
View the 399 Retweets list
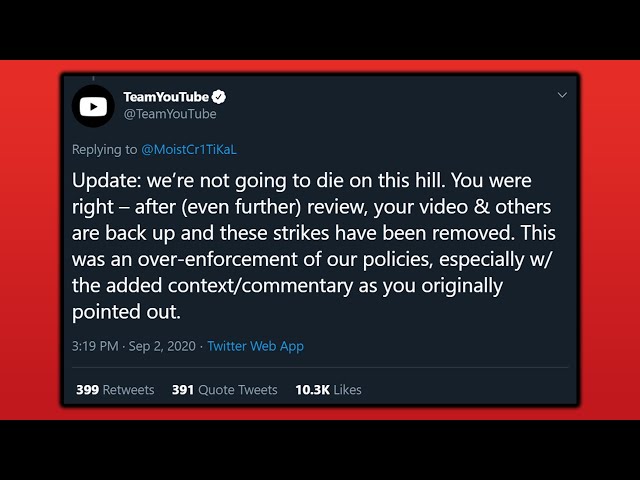click(x=115, y=390)
